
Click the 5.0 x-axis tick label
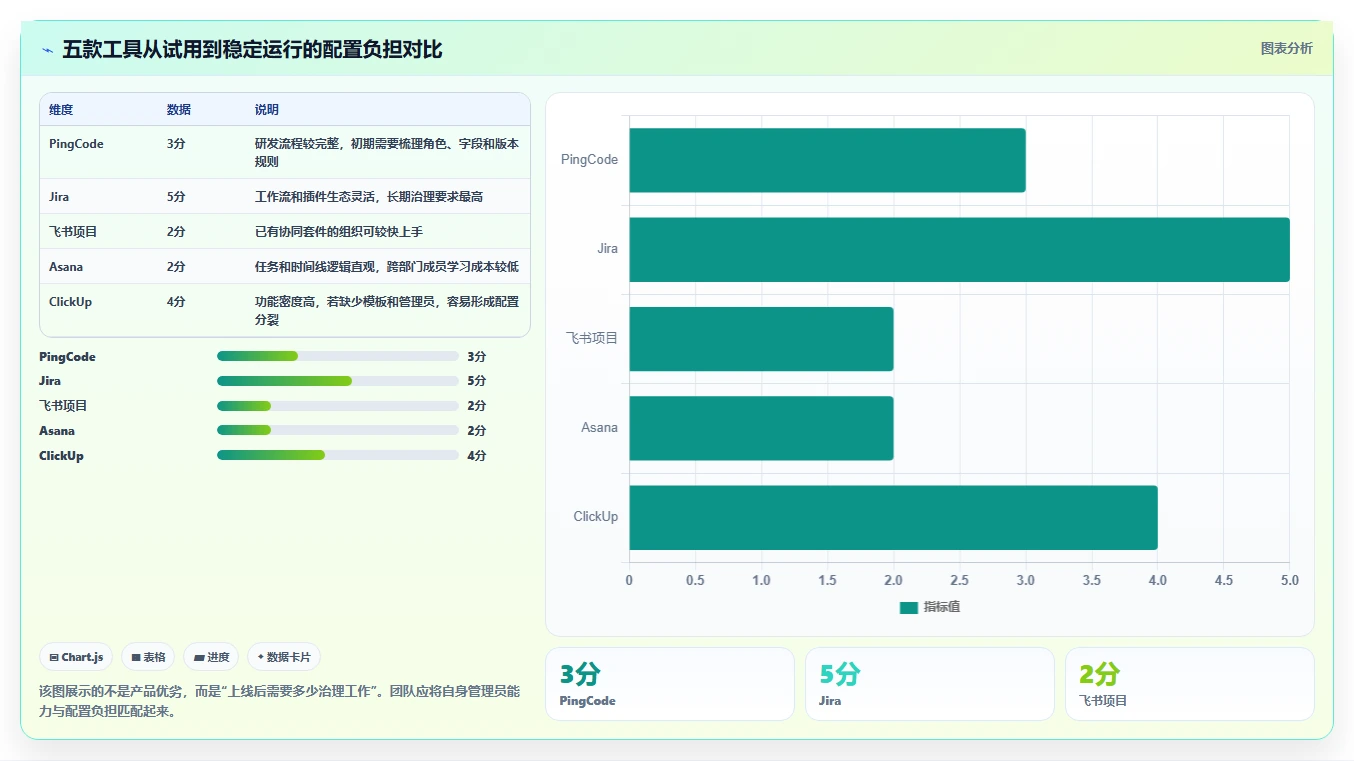click(x=1289, y=580)
